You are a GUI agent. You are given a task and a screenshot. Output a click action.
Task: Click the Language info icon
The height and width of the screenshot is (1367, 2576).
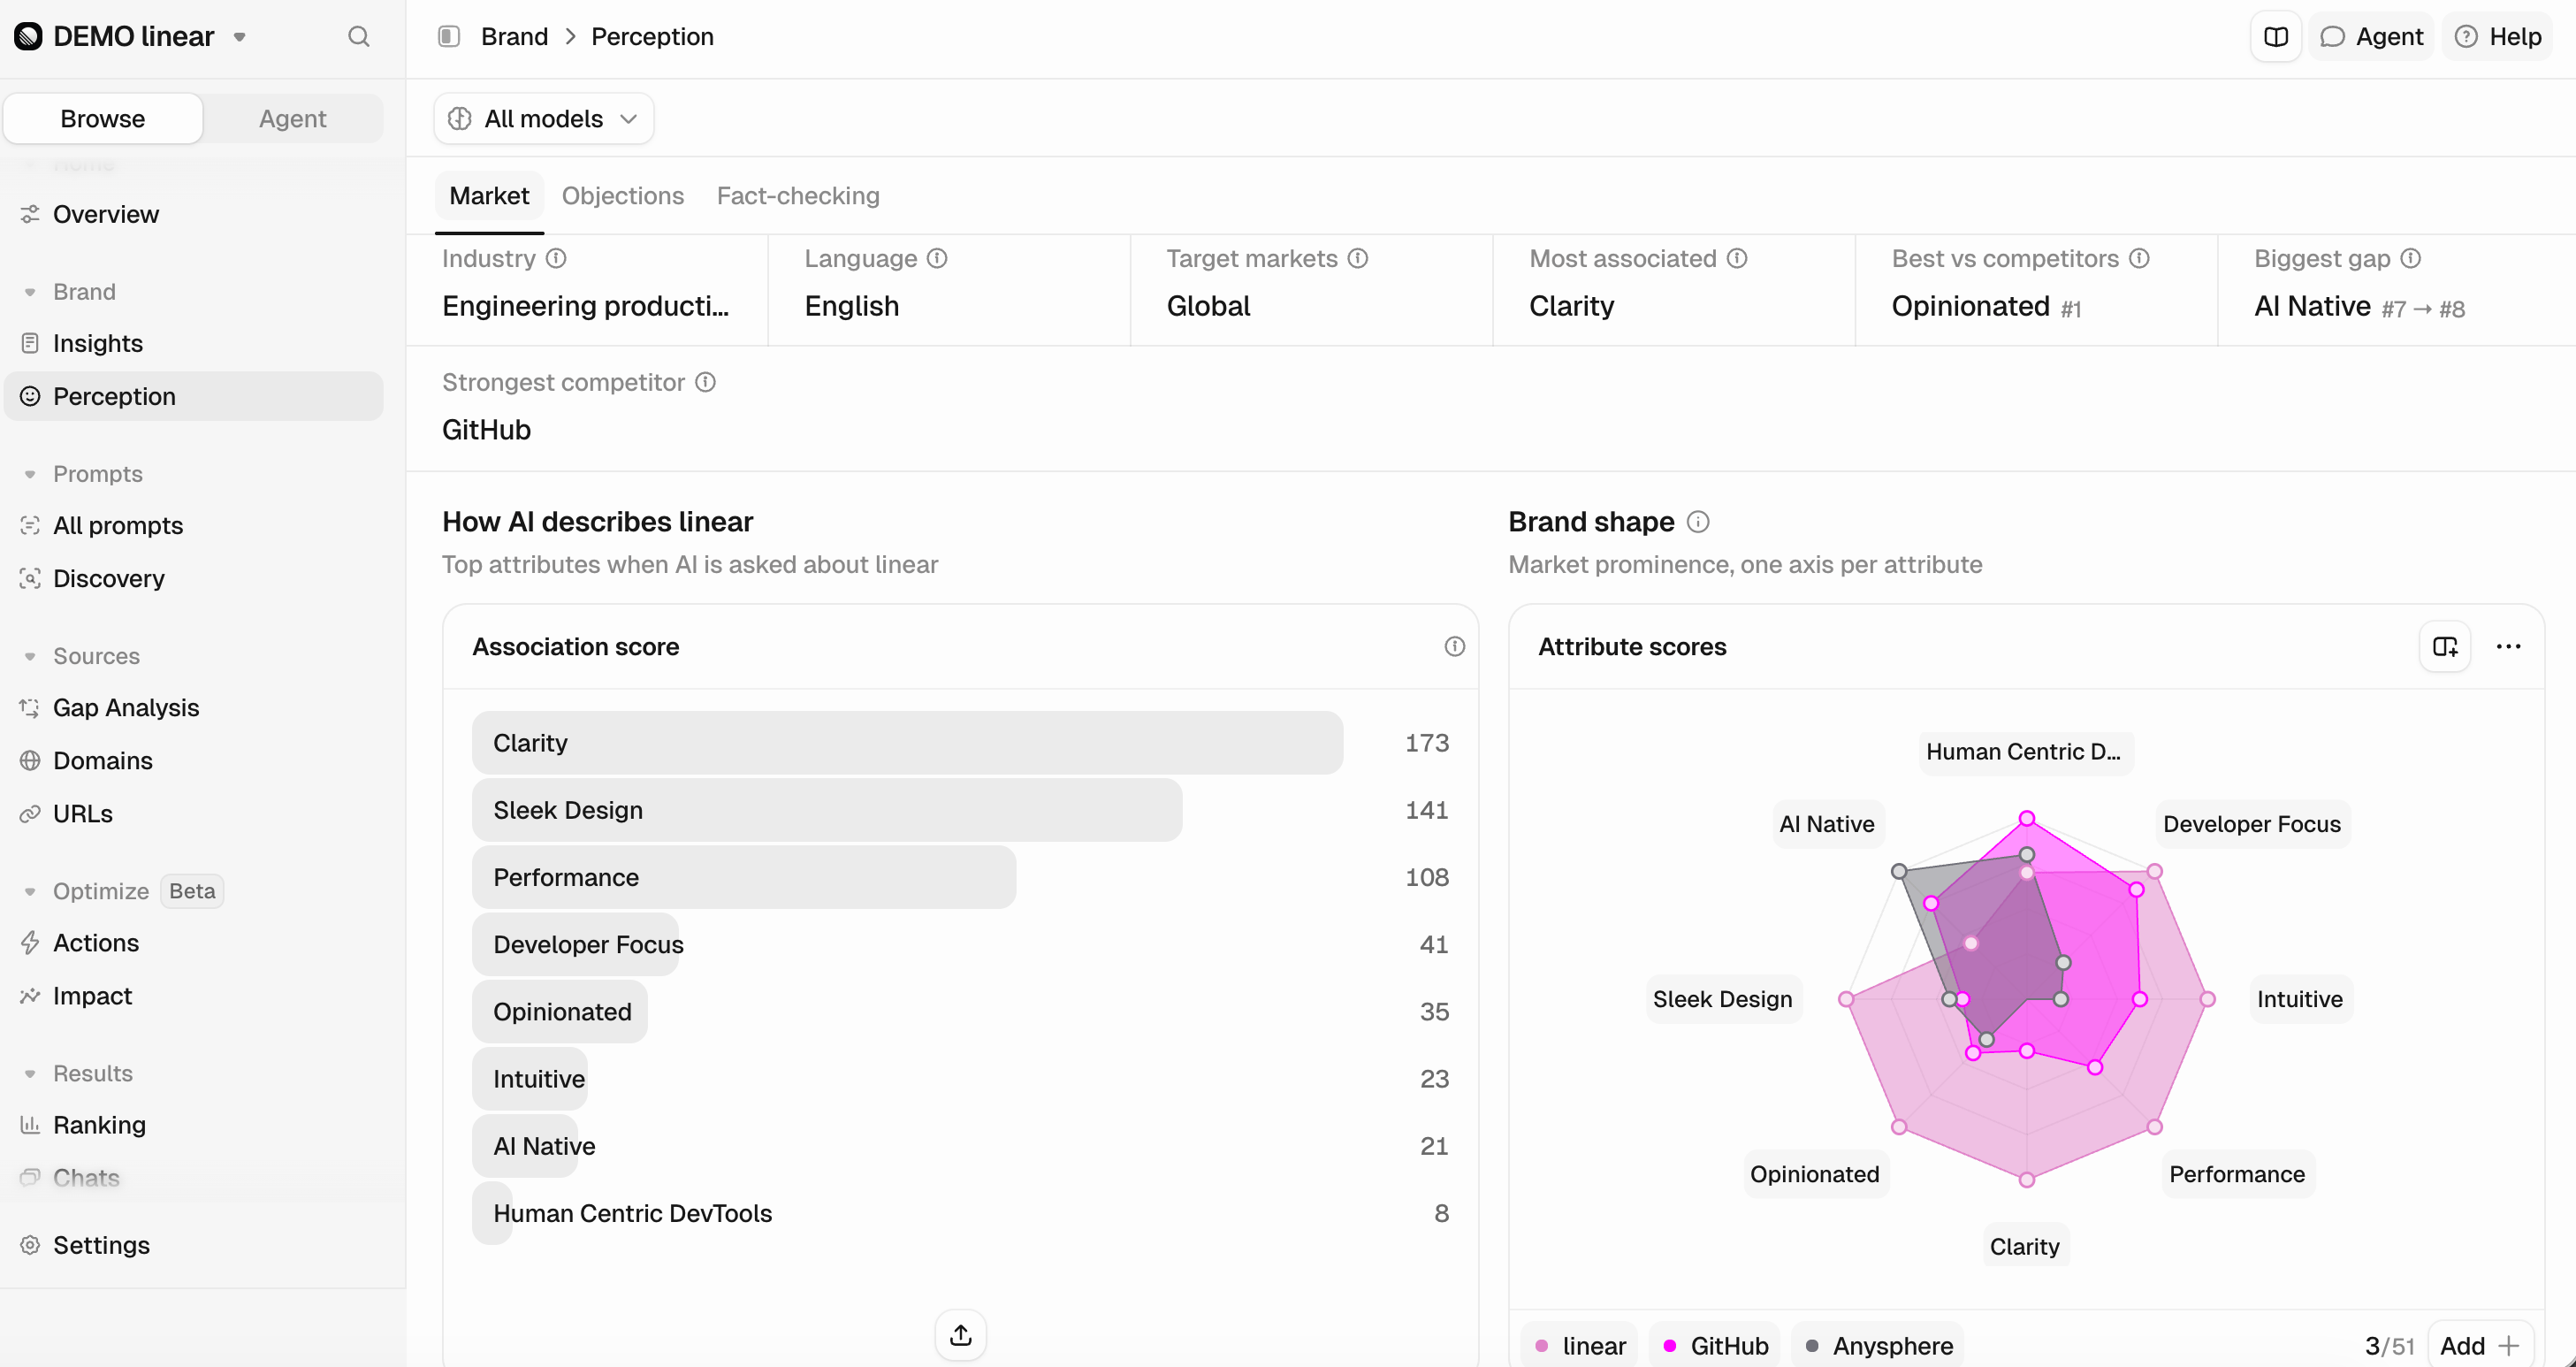(x=937, y=259)
